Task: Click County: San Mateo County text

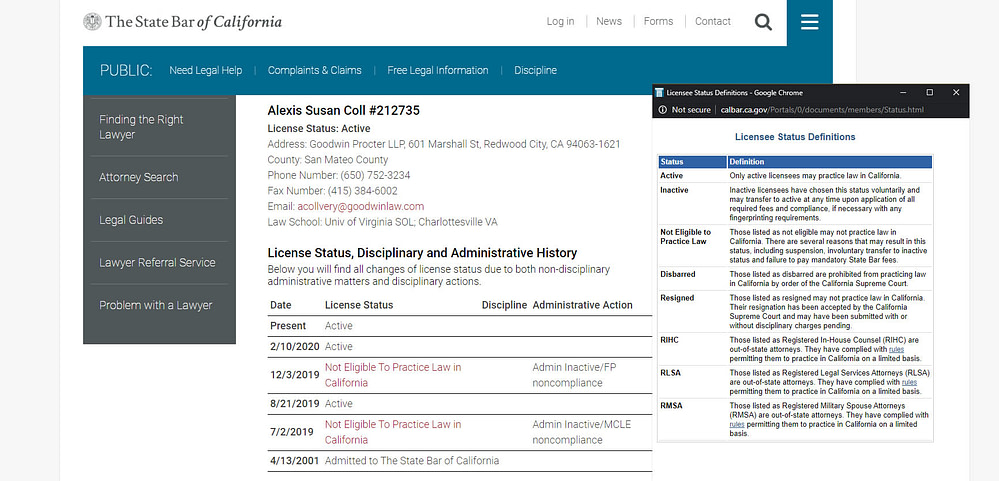Action: point(327,160)
